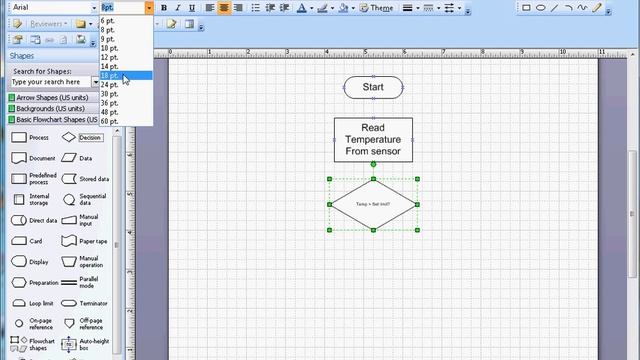640x360 pixels.
Task: Select the Line drawing tool
Action: 554,7
